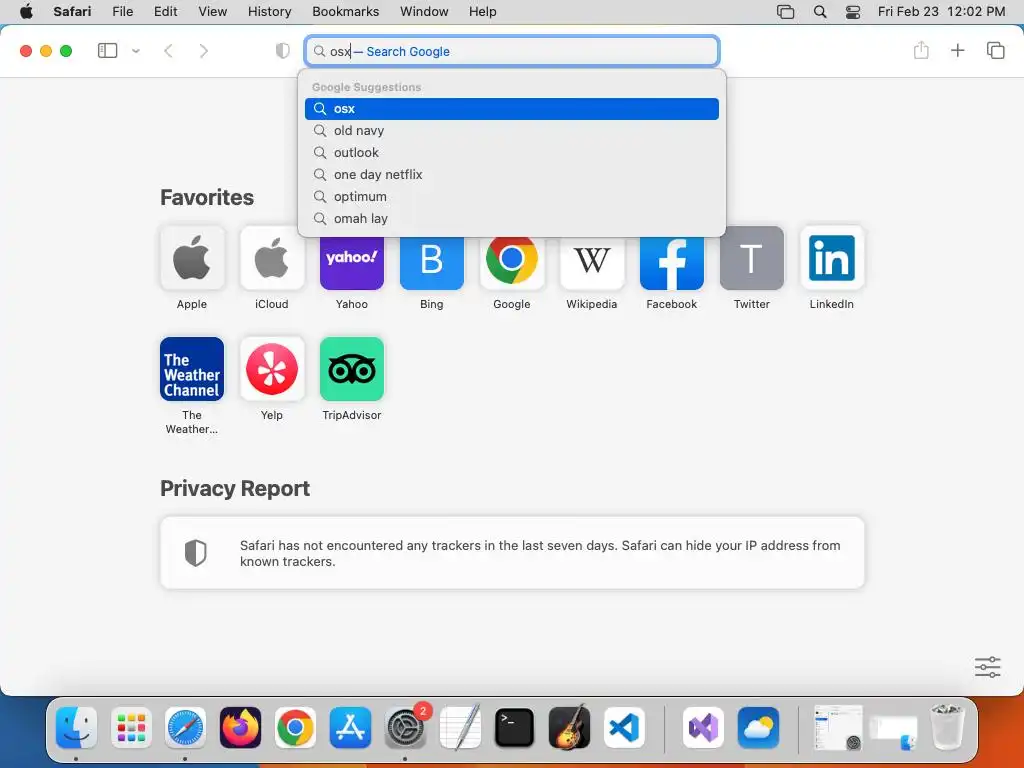Open the Apple favorite
The height and width of the screenshot is (768, 1024).
192,258
